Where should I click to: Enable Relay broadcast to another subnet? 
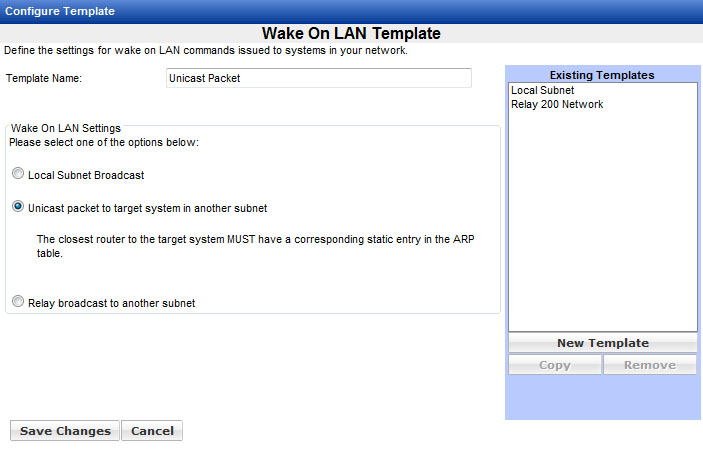[x=17, y=302]
